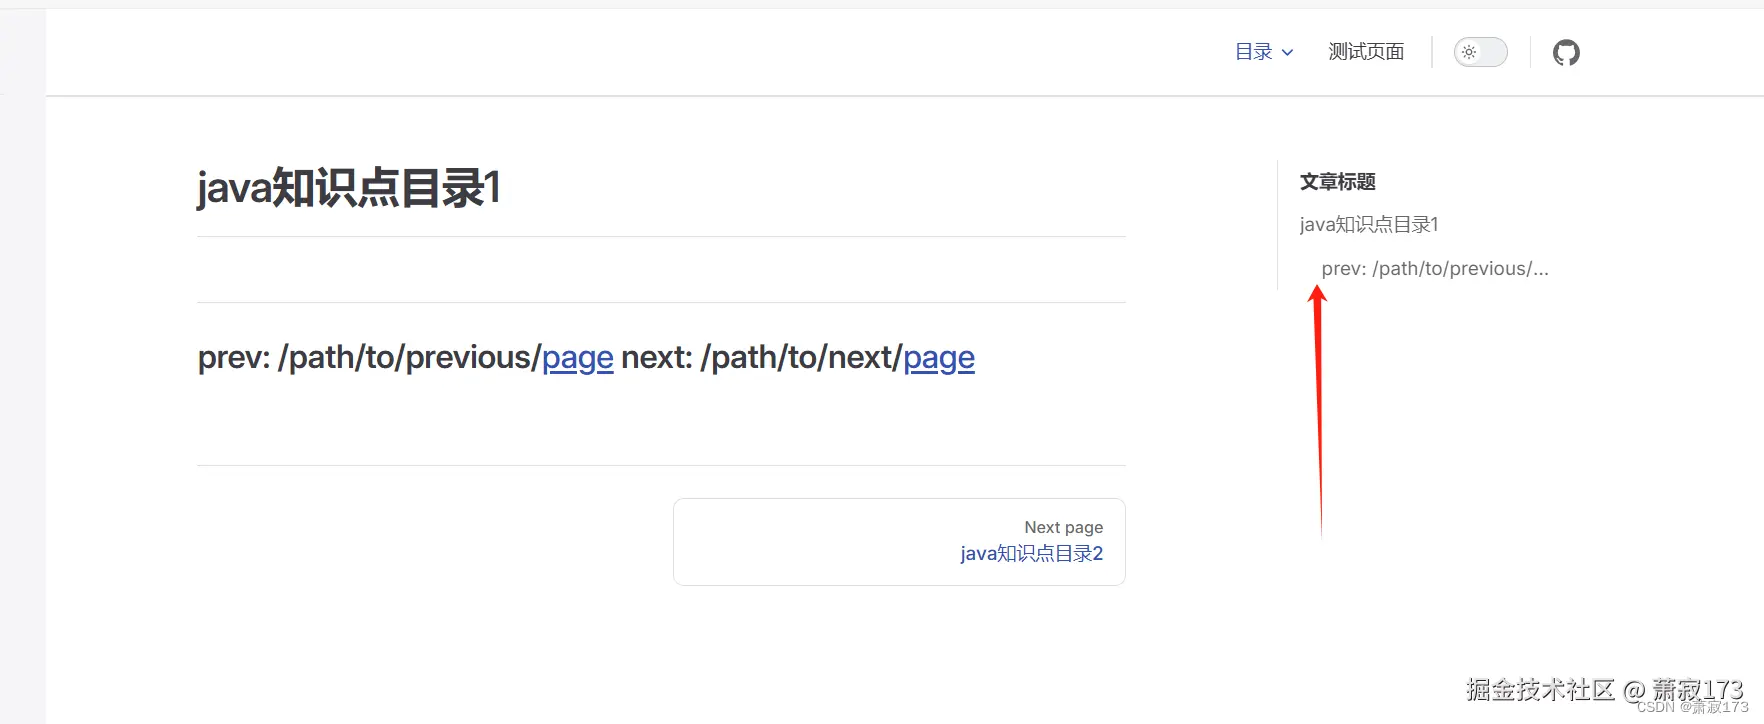The image size is (1764, 724).
Task: Open the 目录 navigation menu
Action: tap(1254, 52)
